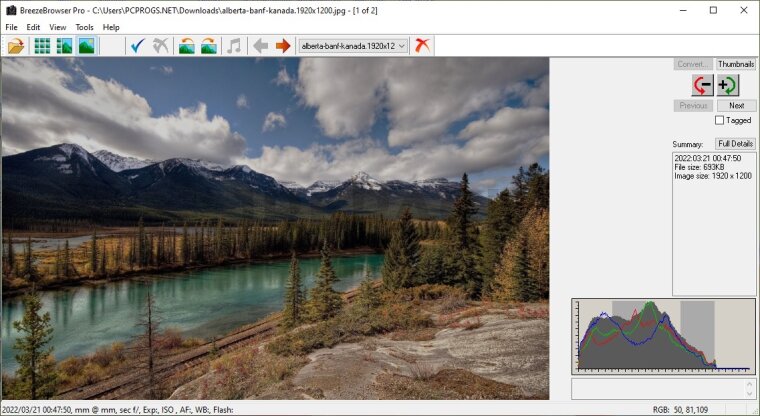Screen dimensions: 760x416
Task: Click the green plus rotate button
Action: [727, 85]
